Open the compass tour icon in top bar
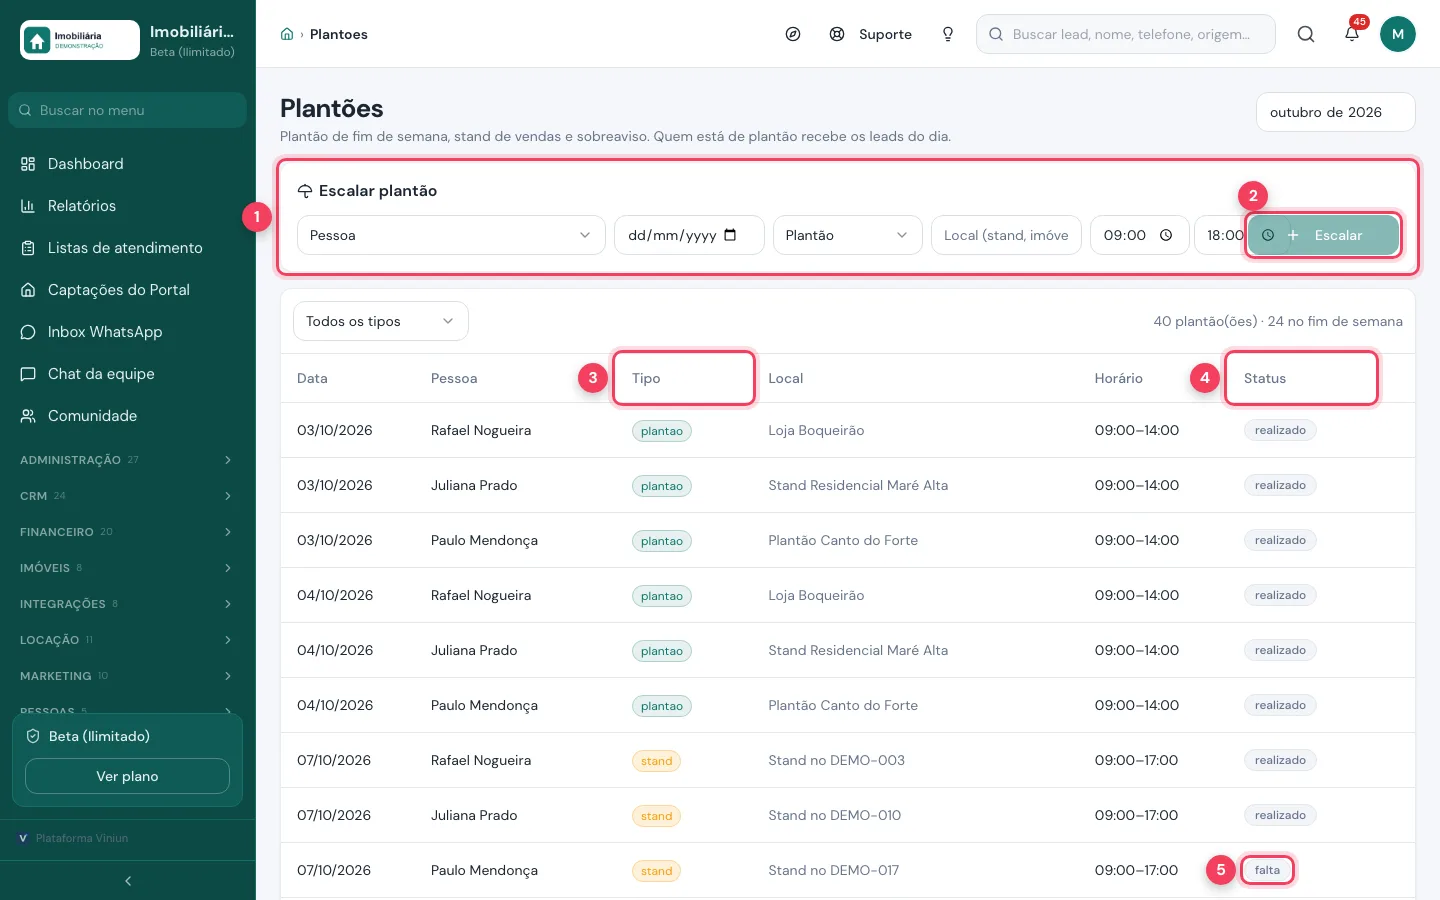 pyautogui.click(x=793, y=34)
